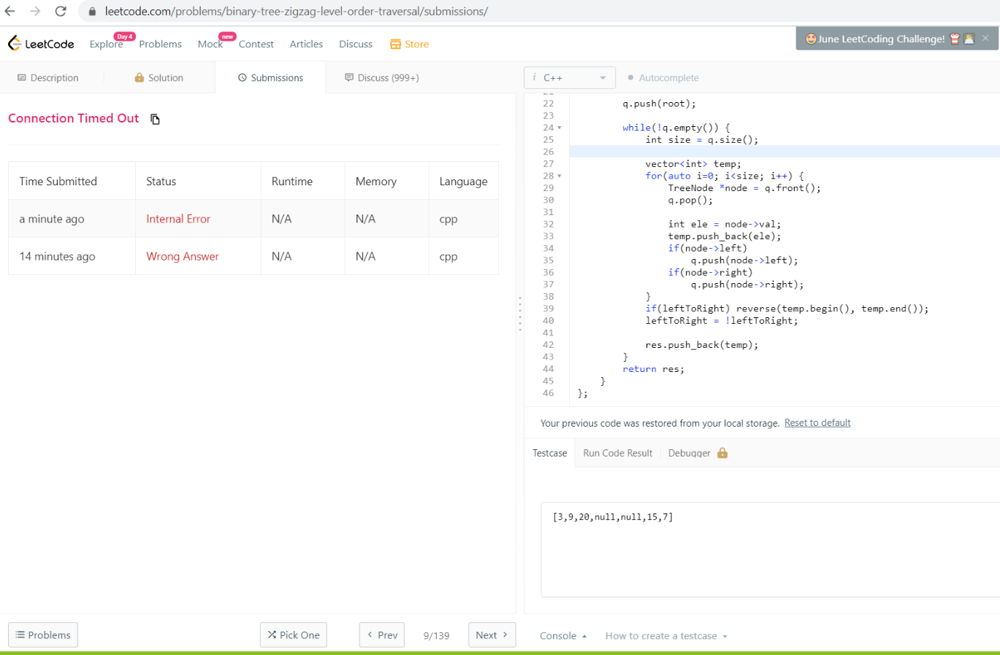
Task: Click code line 'vector<int> temp;'
Action: (693, 164)
